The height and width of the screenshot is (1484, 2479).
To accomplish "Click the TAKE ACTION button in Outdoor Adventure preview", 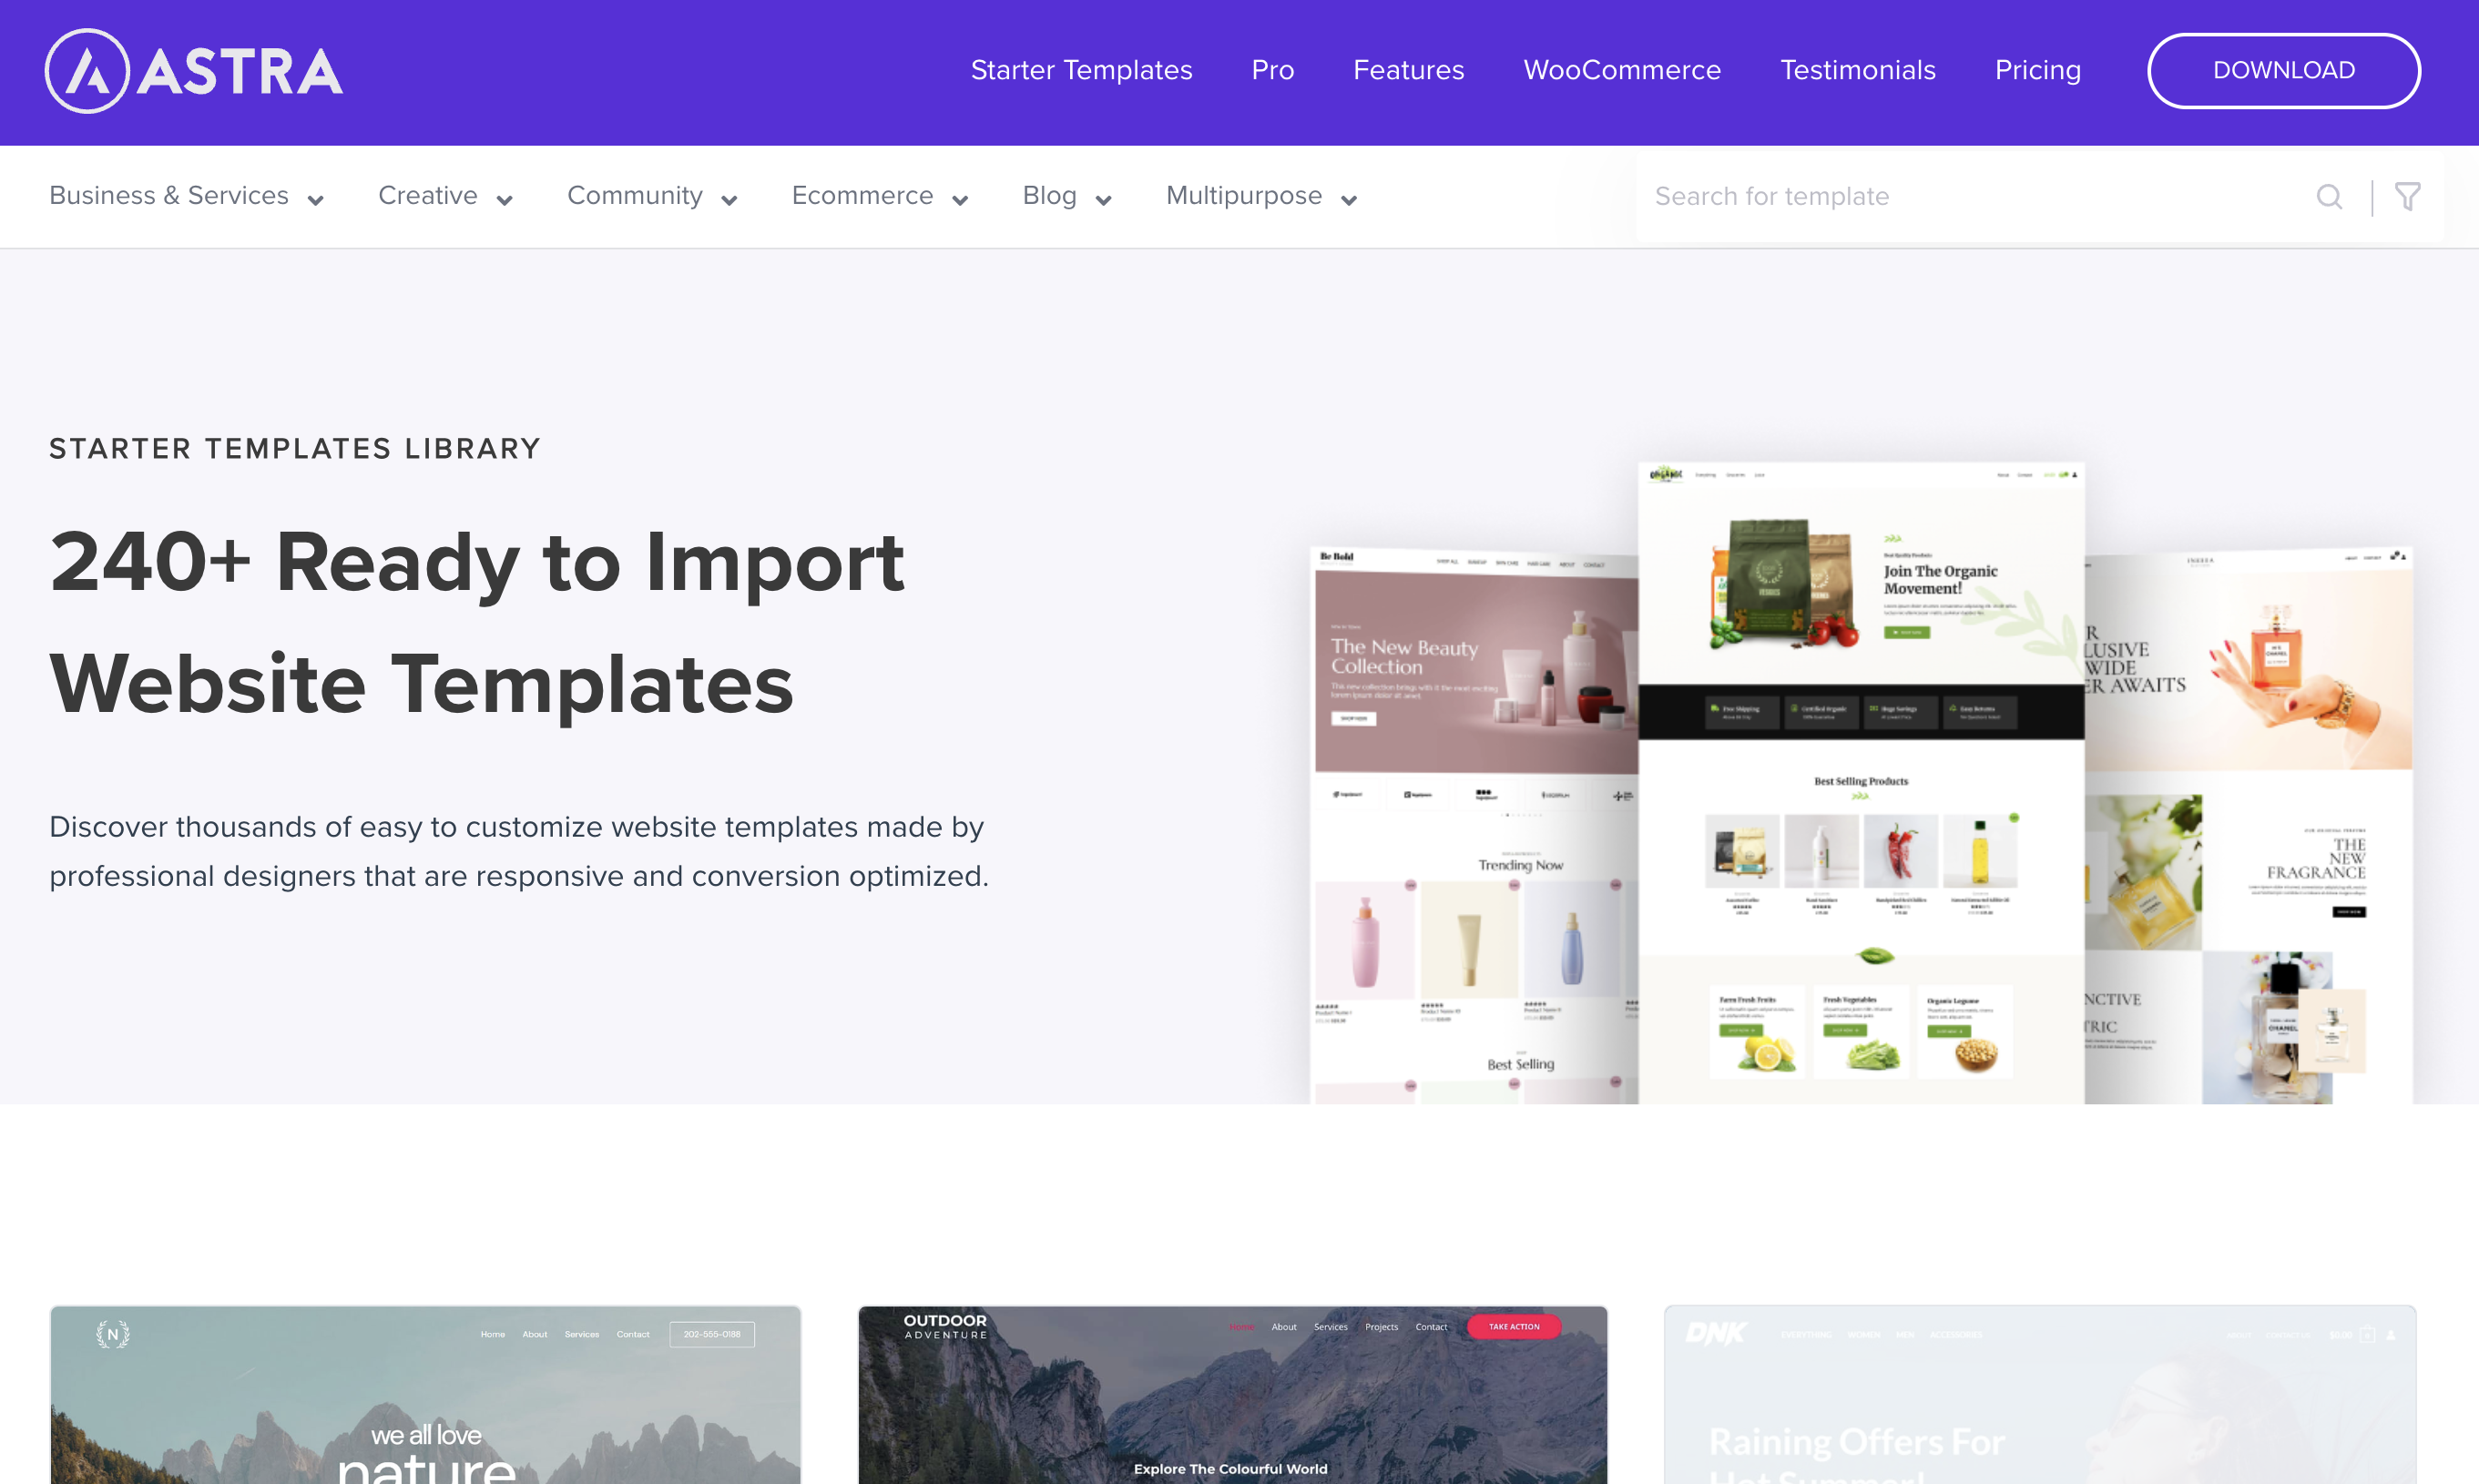I will 1513,1326.
